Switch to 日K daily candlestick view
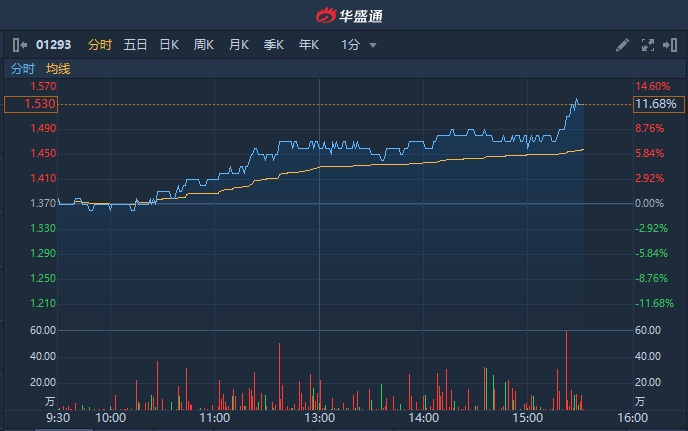Screen dimensions: 688x431 click(x=169, y=45)
